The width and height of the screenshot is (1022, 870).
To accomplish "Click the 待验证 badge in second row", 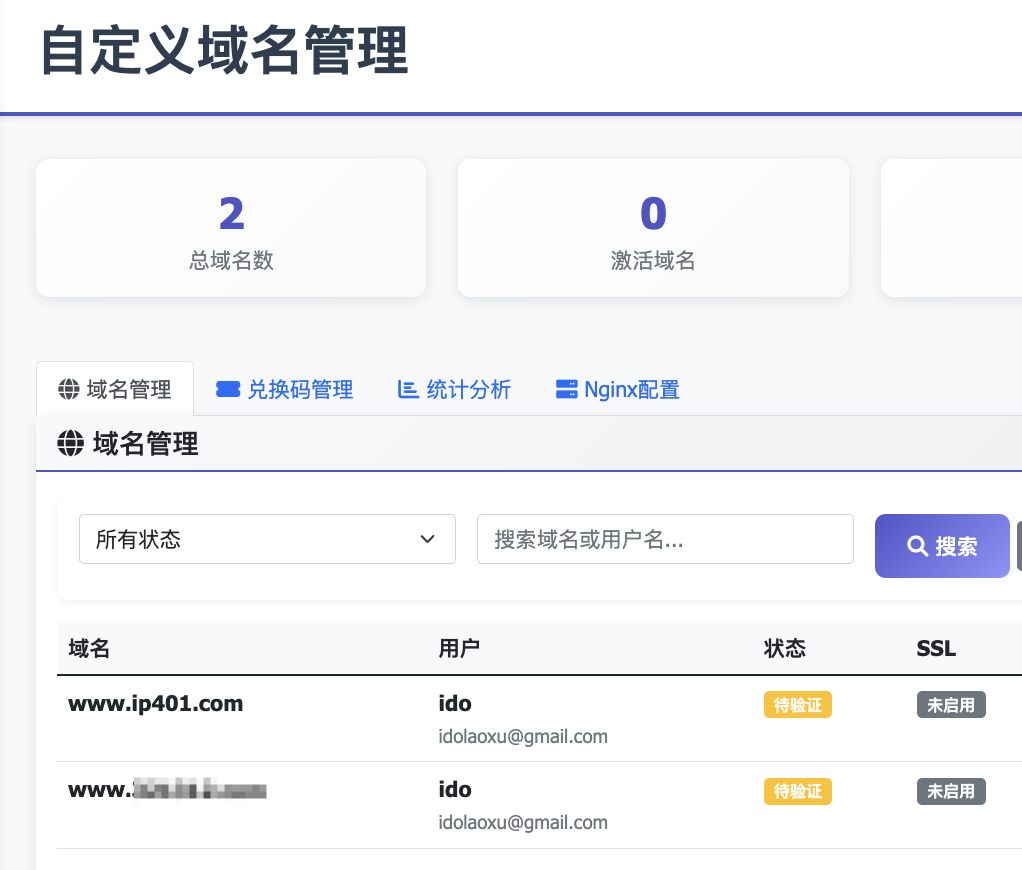I will click(x=798, y=792).
